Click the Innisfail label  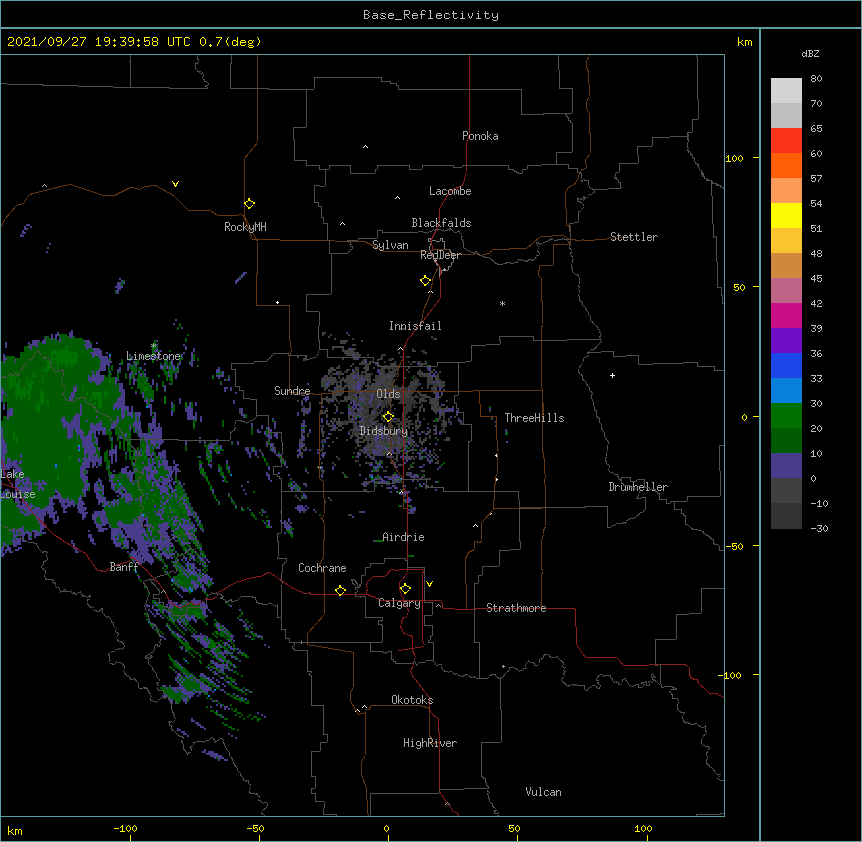coord(415,326)
